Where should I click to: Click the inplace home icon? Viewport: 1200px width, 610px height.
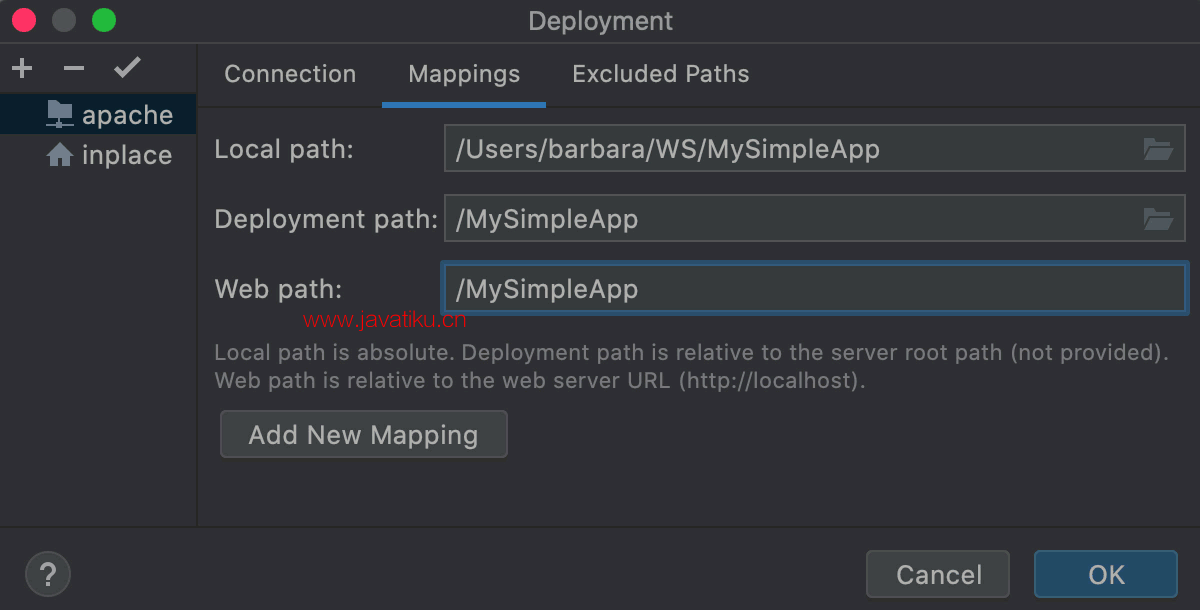tap(60, 155)
